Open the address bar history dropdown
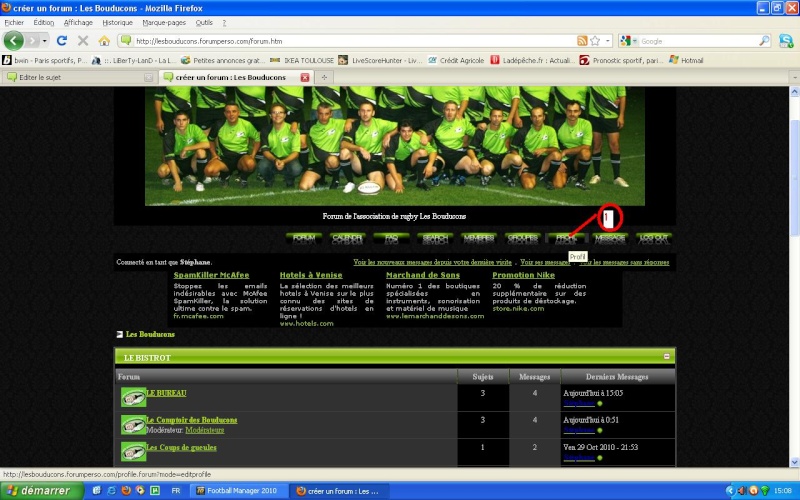This screenshot has width=800, height=500. (608, 41)
